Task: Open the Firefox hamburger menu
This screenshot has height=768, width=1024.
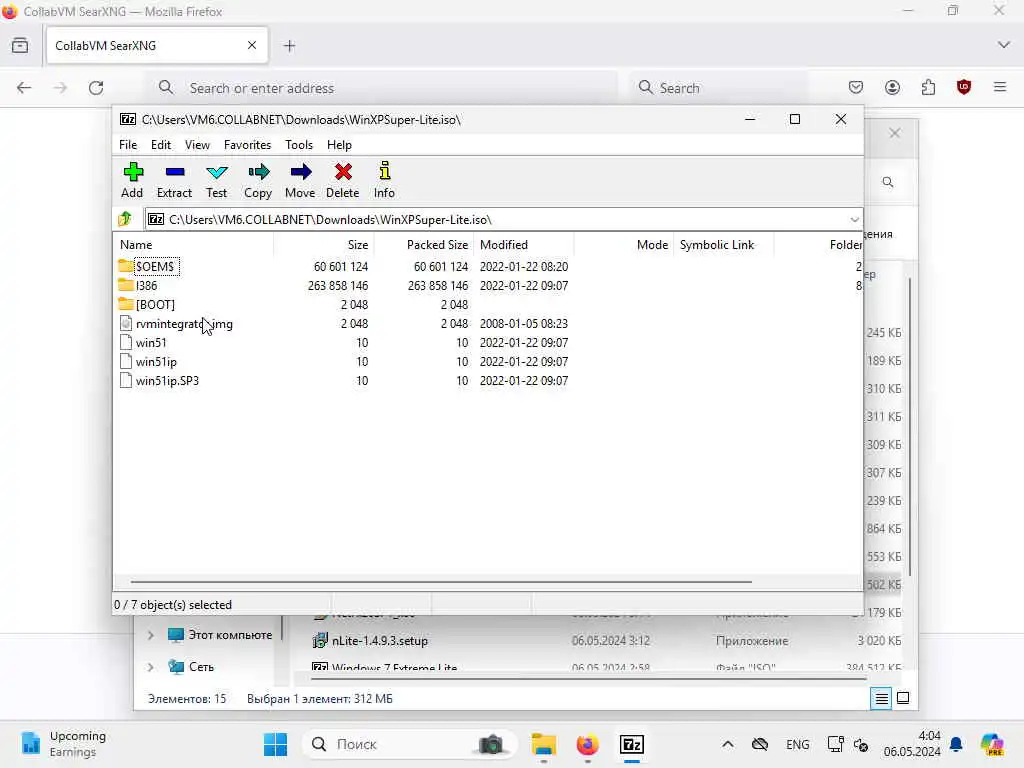Action: tap(1000, 87)
